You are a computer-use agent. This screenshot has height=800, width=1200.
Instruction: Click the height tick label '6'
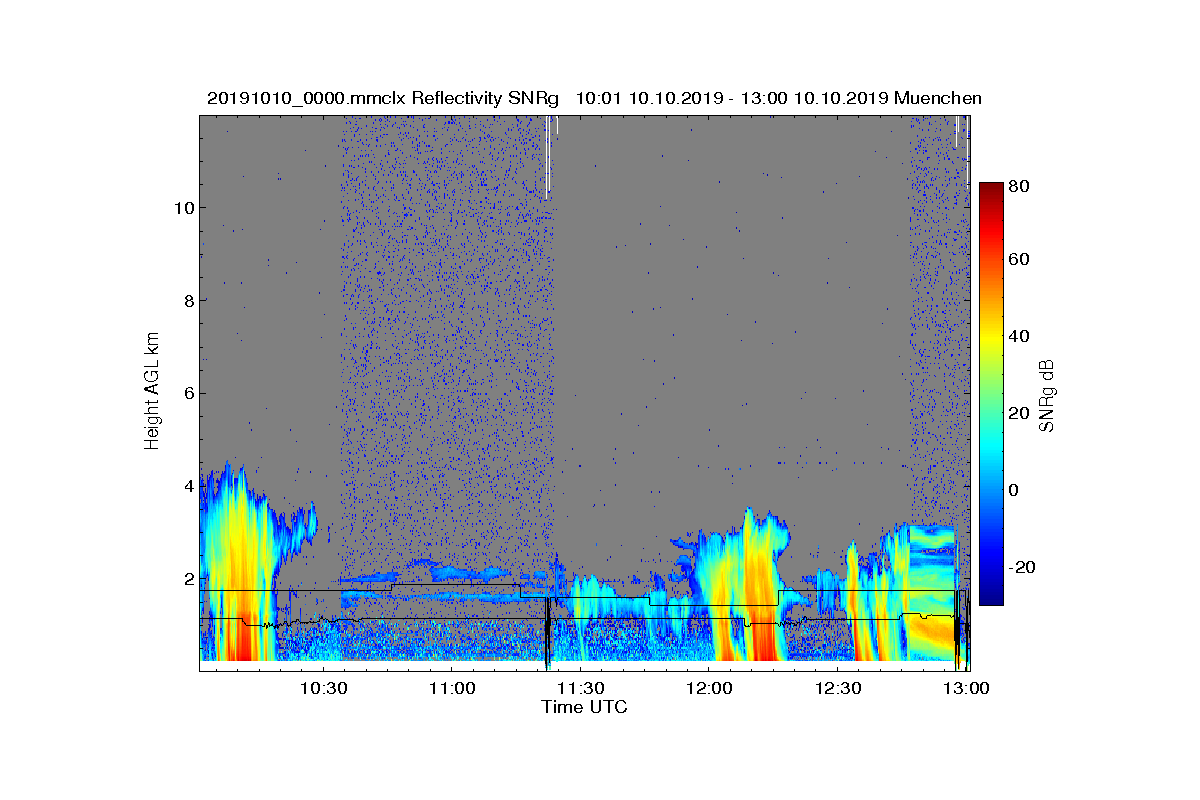point(188,393)
